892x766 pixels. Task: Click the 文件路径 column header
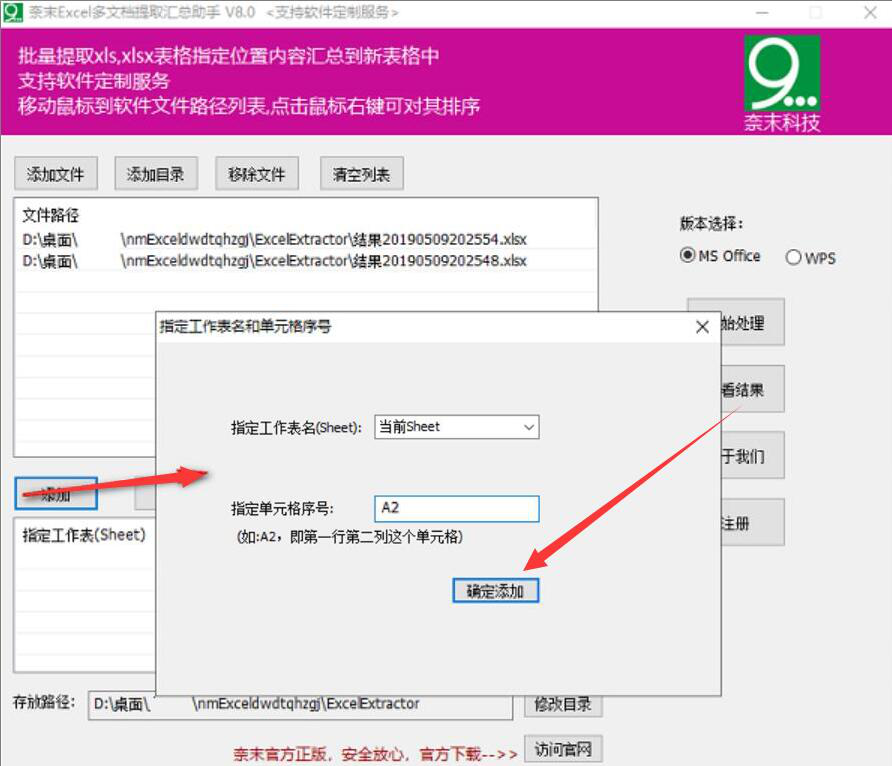[x=51, y=216]
